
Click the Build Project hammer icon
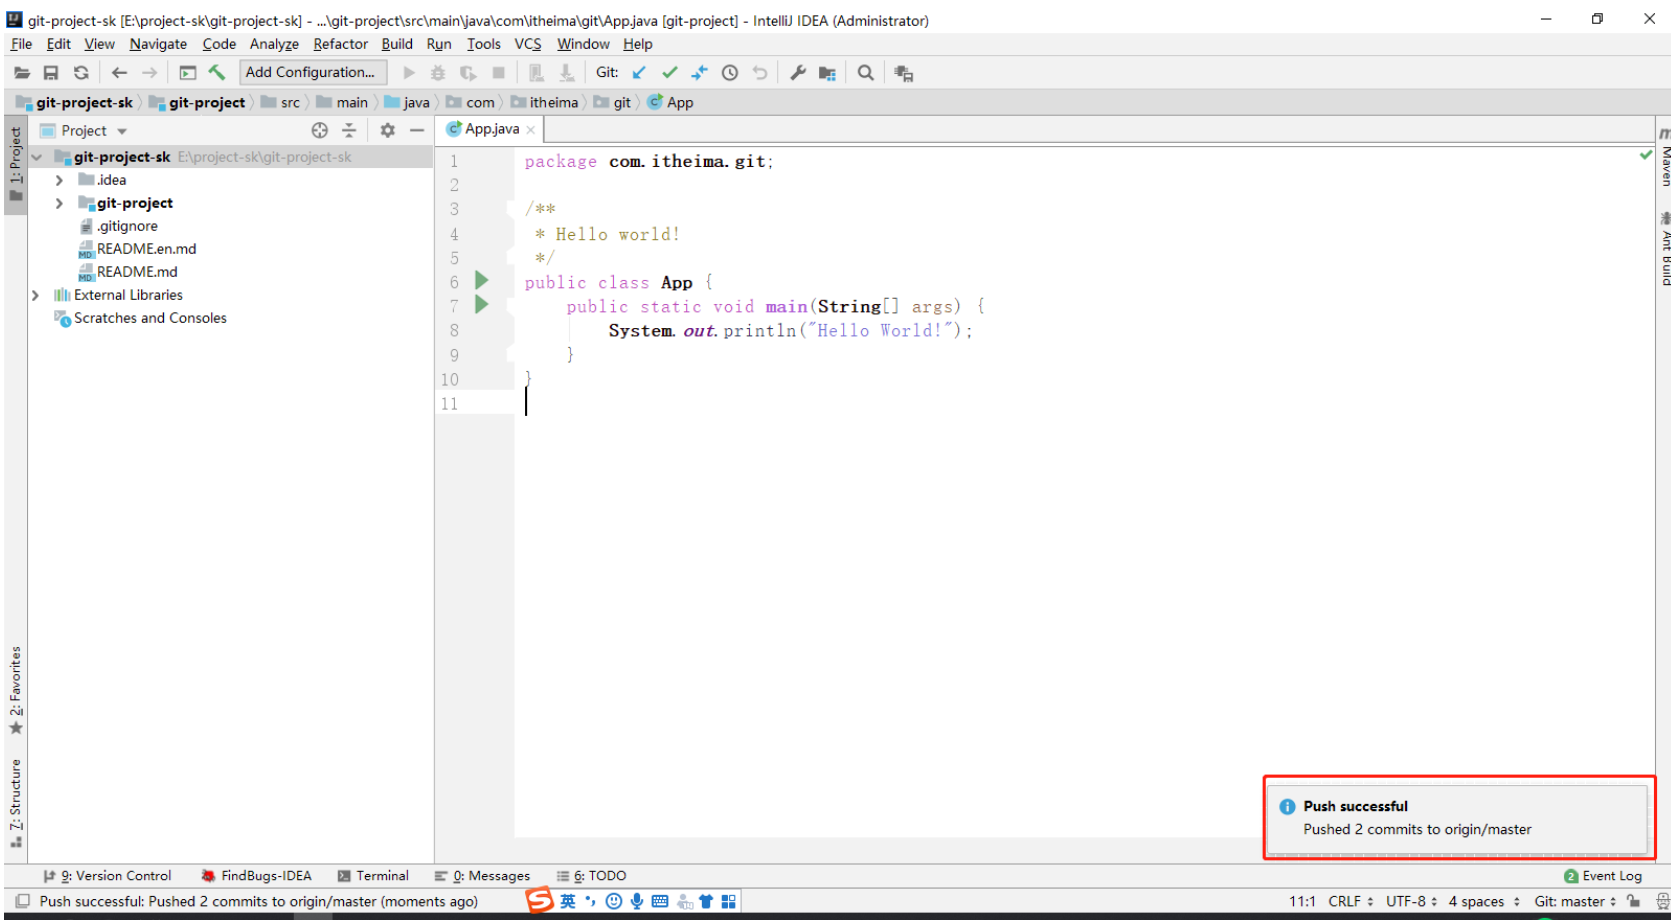pyautogui.click(x=217, y=72)
